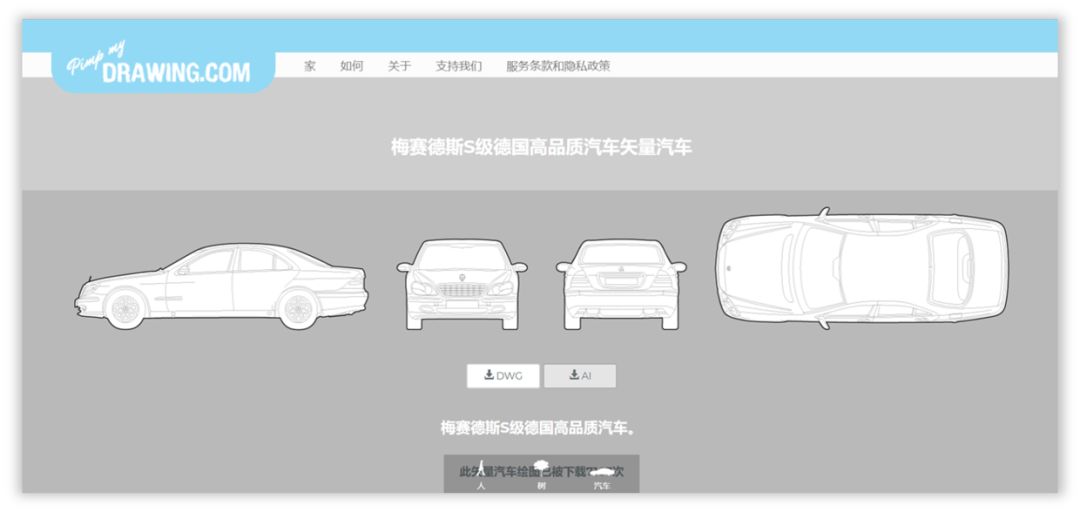Open 服务条款和隐私政策 page
The height and width of the screenshot is (512, 1080).
click(558, 66)
